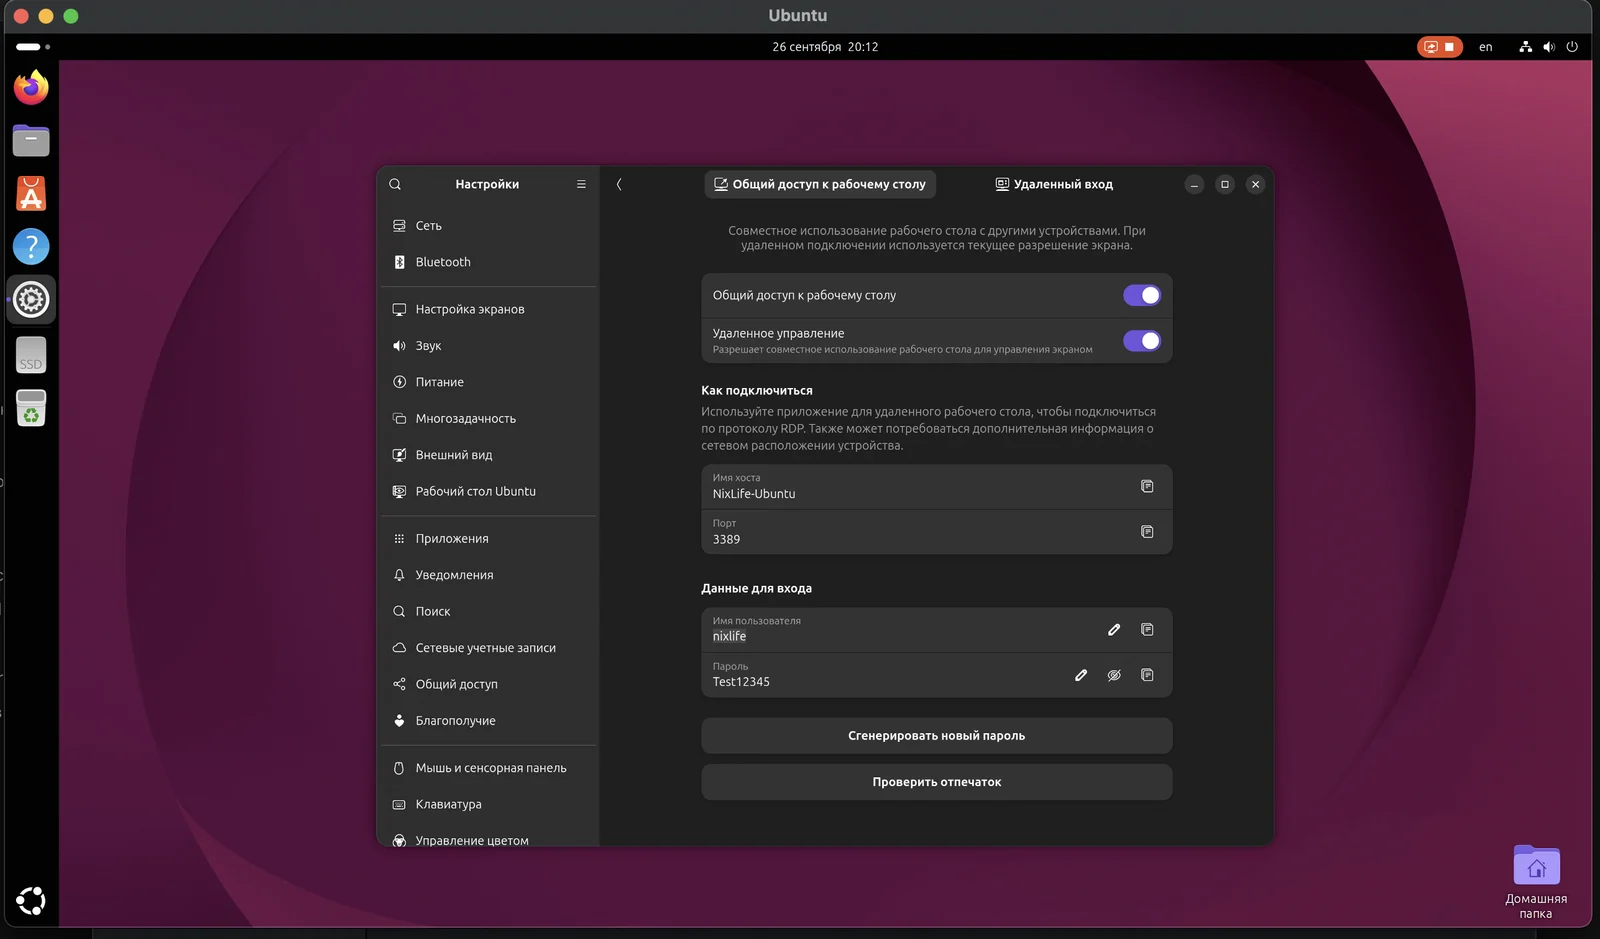
Task: Click the network icon in top bar
Action: coord(1525,47)
